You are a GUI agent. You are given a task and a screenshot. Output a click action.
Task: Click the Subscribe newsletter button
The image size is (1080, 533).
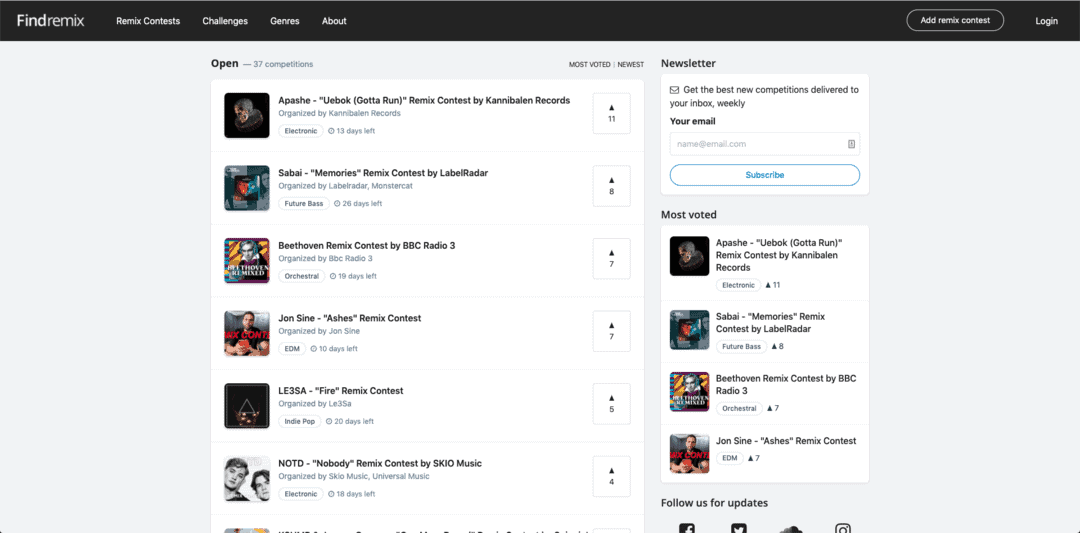click(x=764, y=175)
